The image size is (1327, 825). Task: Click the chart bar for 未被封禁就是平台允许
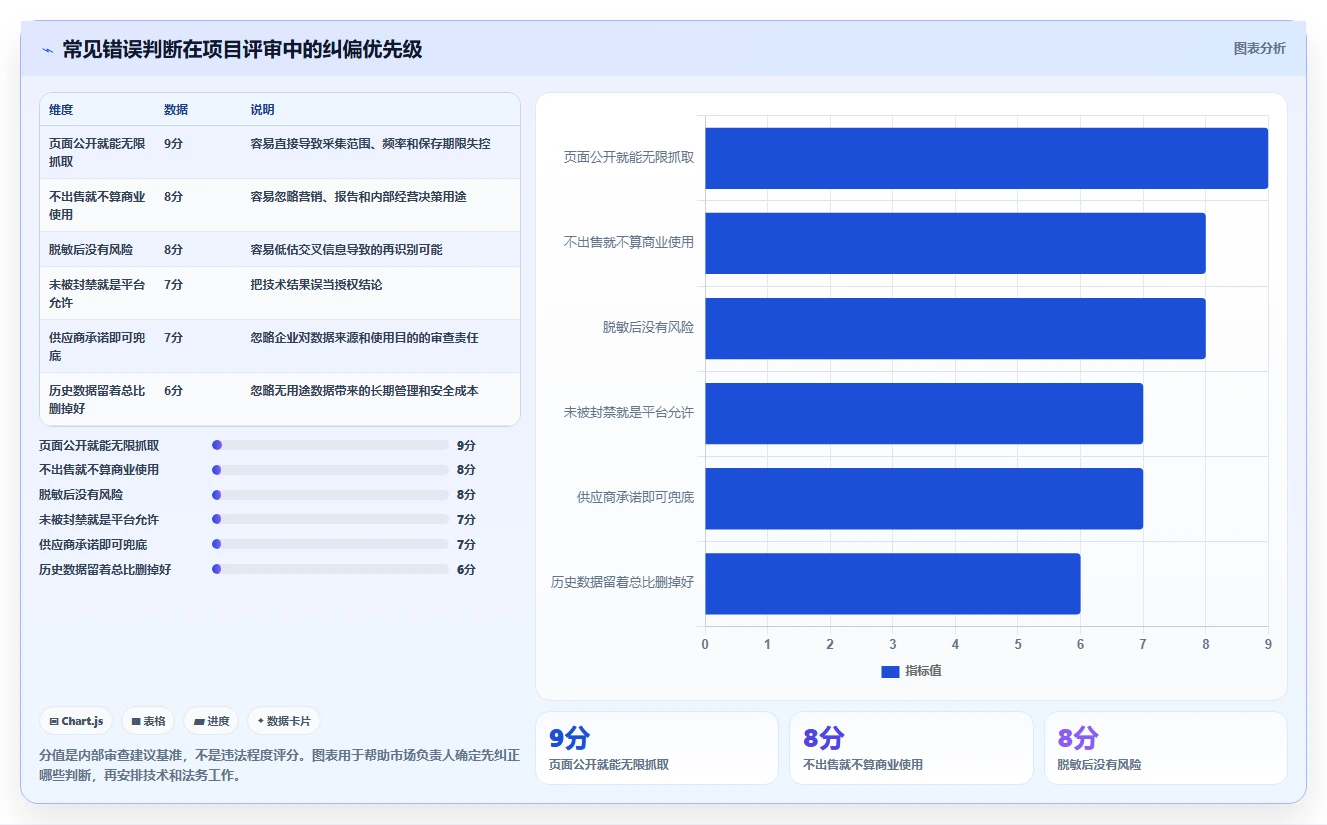click(x=924, y=413)
